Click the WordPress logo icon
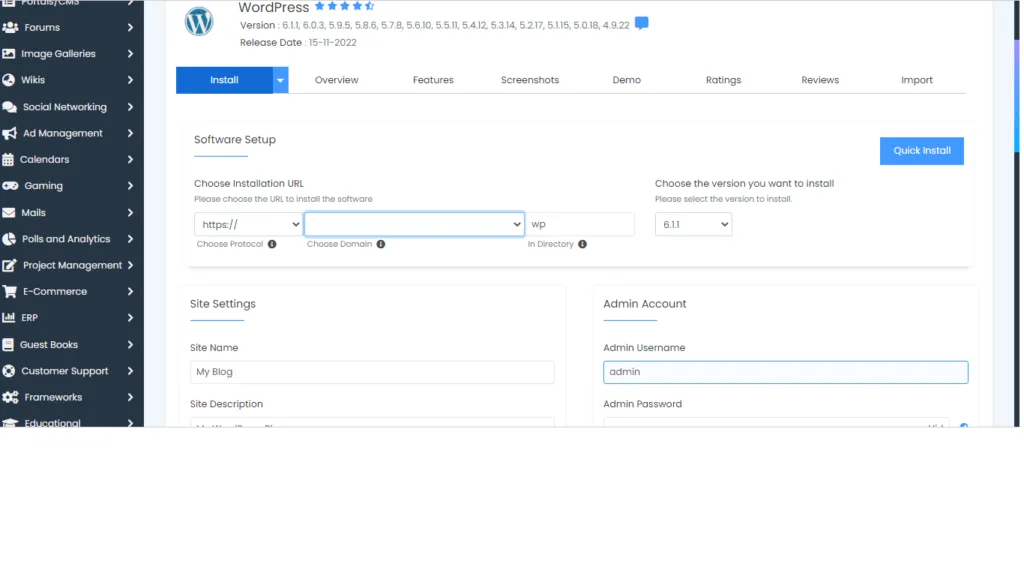This screenshot has height=576, width=1024. (x=199, y=21)
